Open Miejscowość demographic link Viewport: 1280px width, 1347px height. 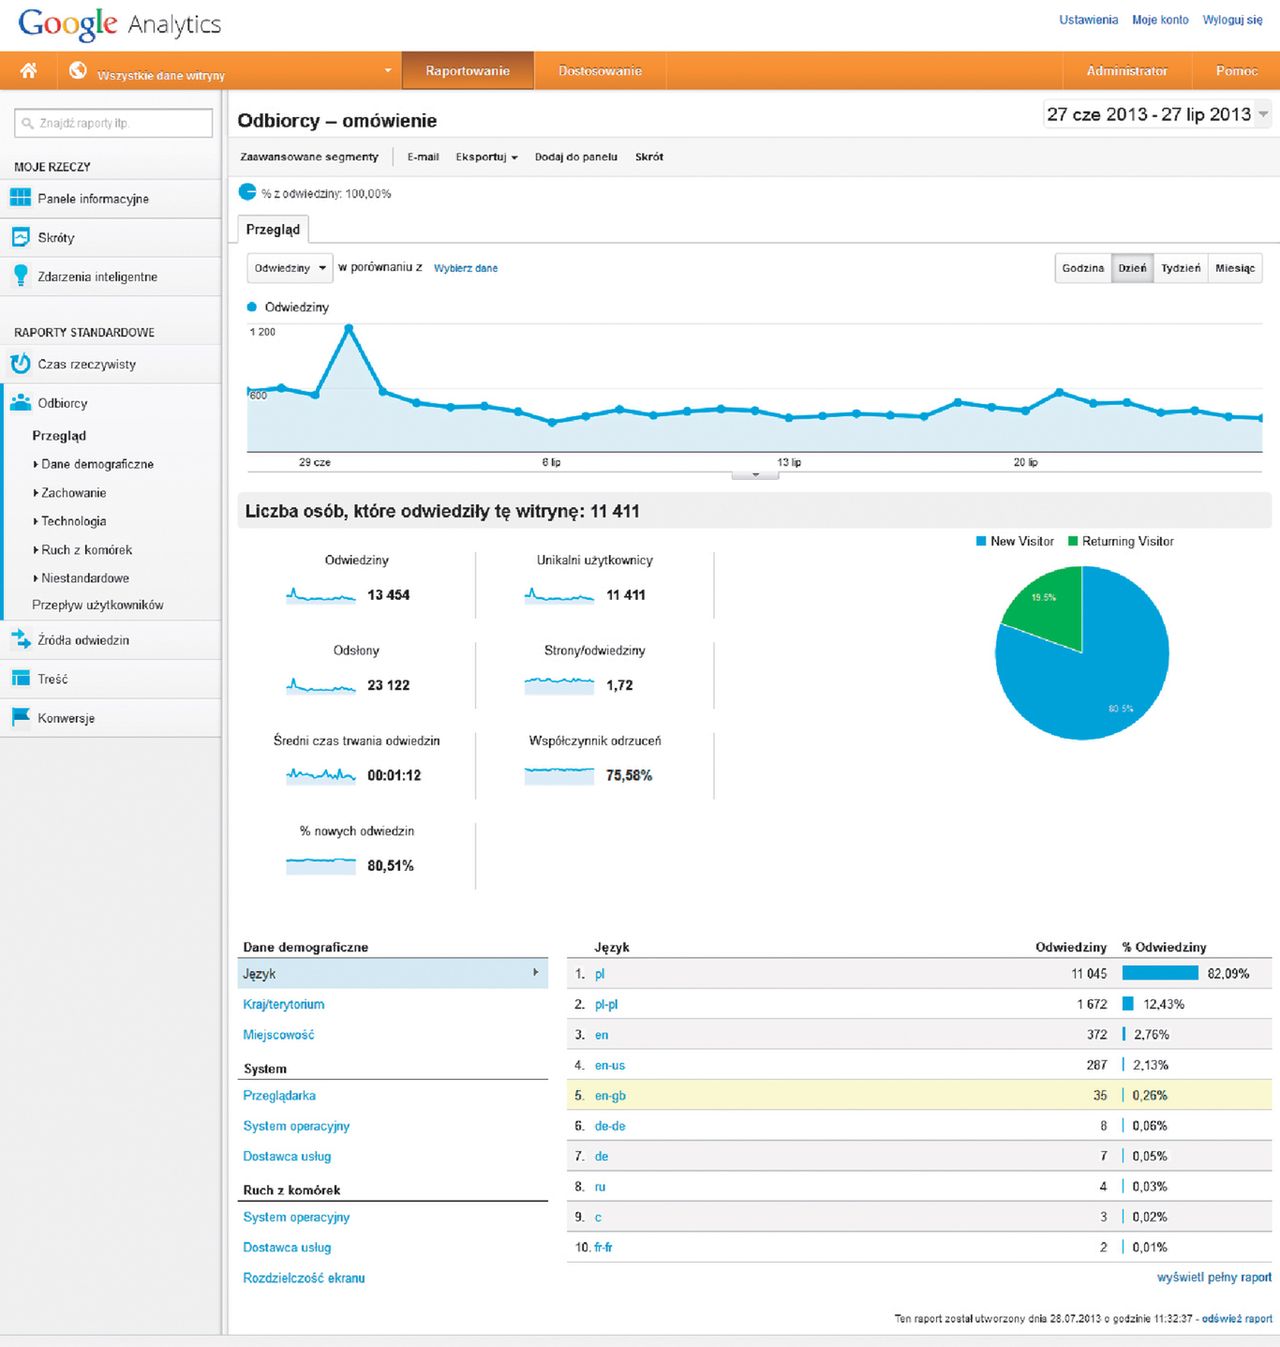click(279, 1035)
